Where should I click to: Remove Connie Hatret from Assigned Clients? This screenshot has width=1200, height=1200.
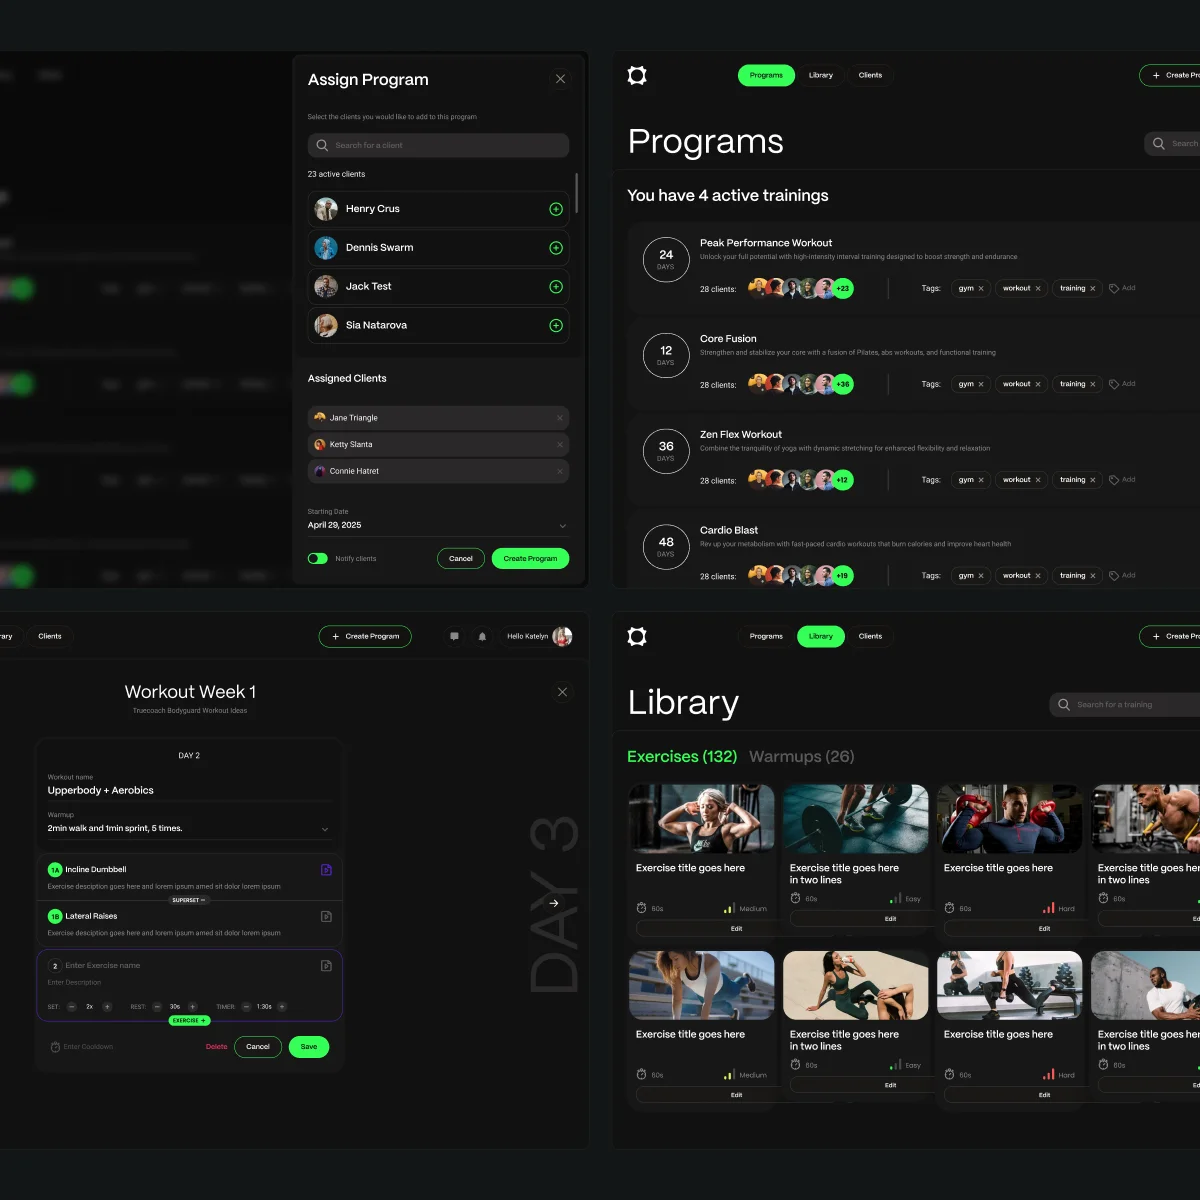[x=559, y=471]
